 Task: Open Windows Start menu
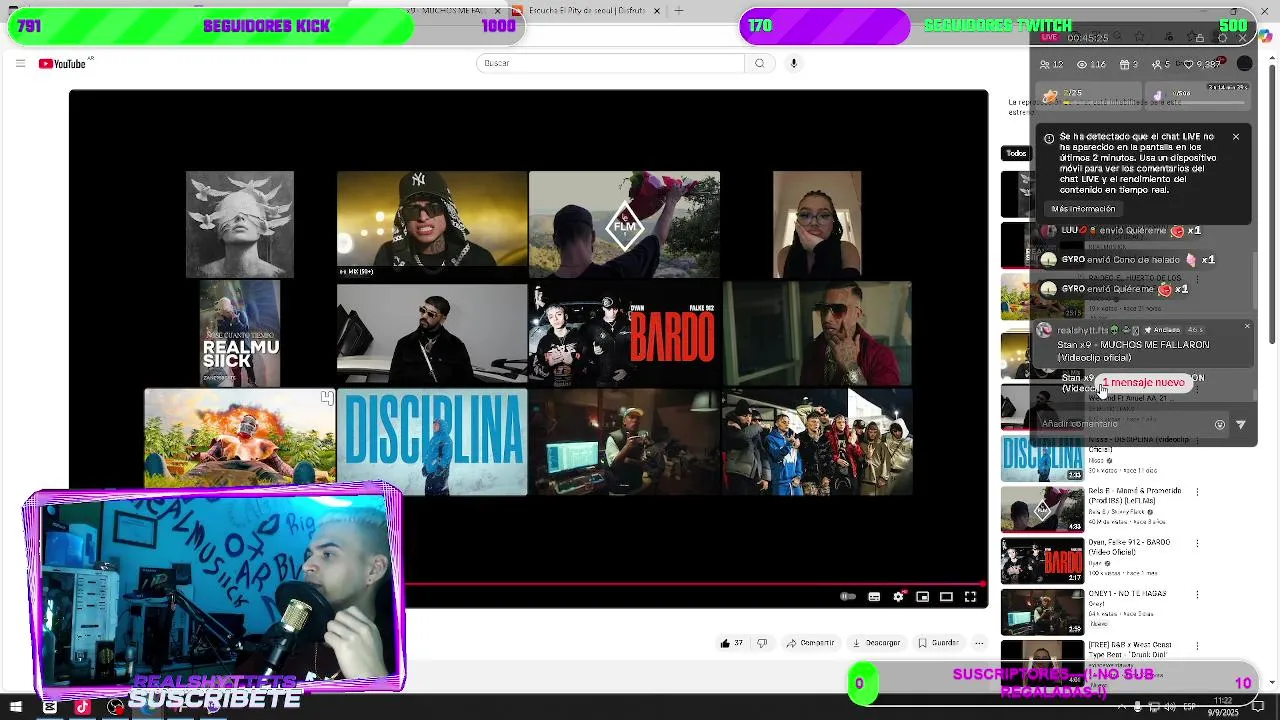tap(15, 707)
